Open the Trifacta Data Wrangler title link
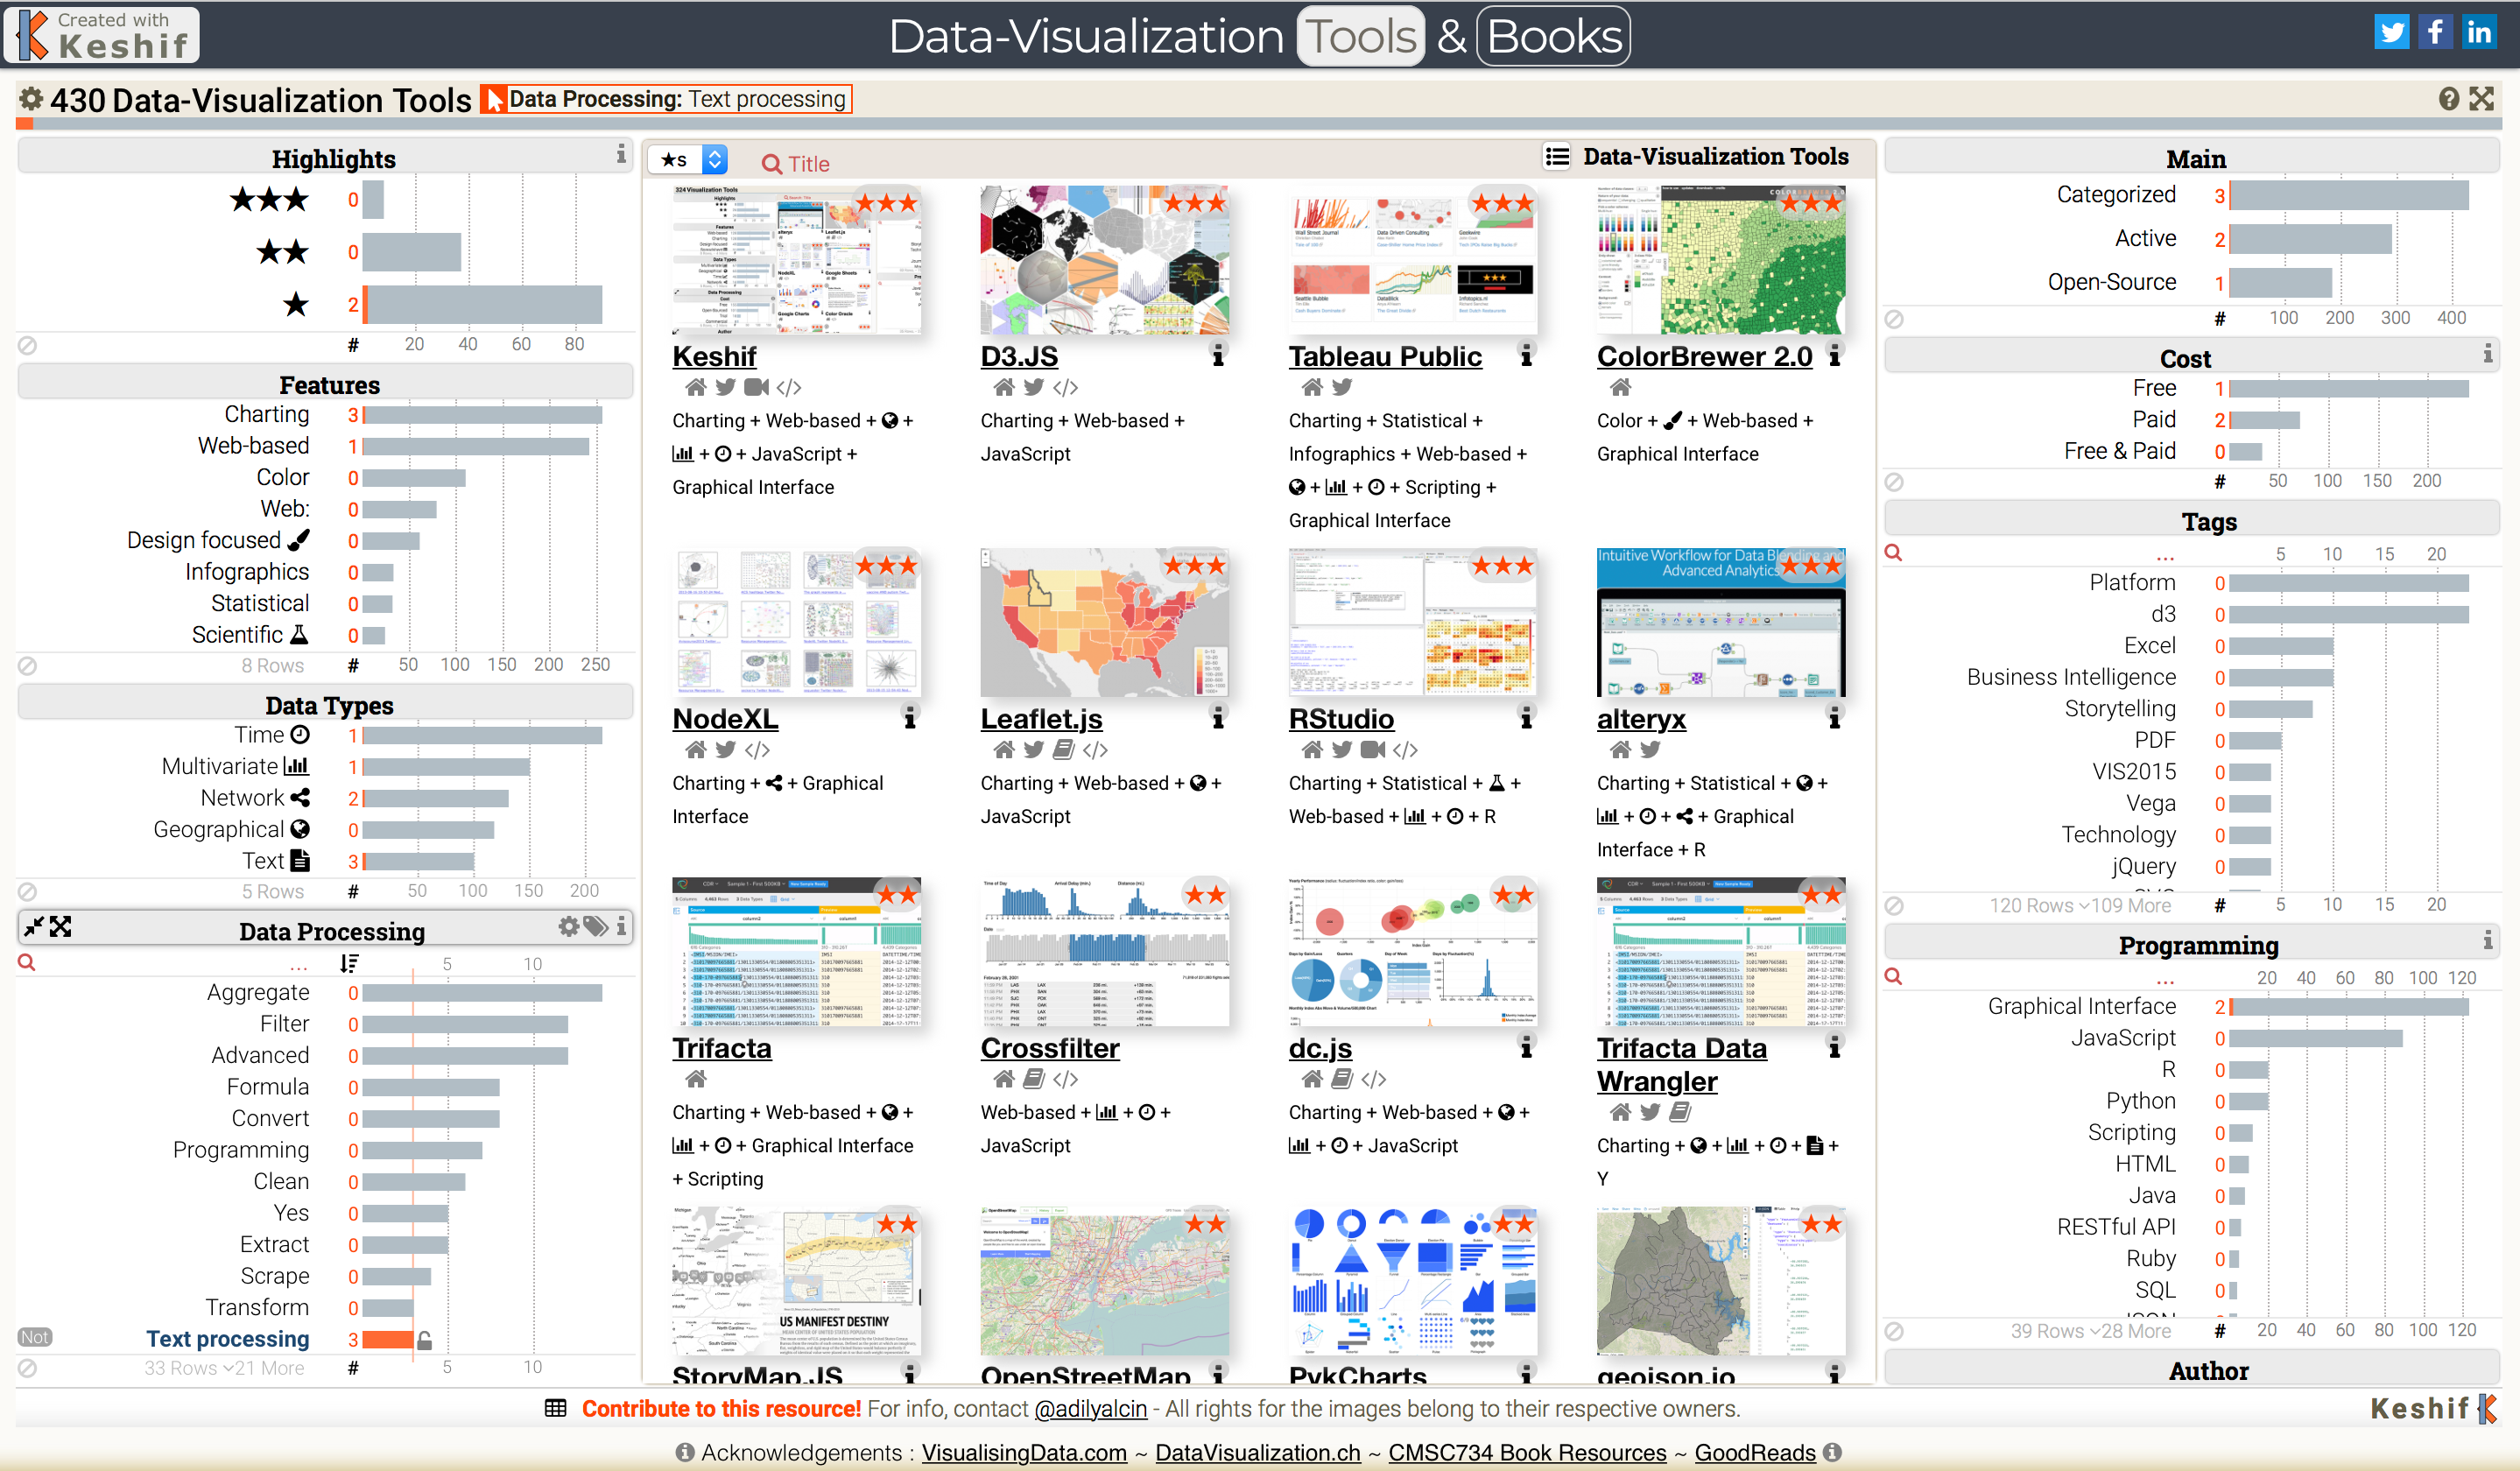 1682,1064
